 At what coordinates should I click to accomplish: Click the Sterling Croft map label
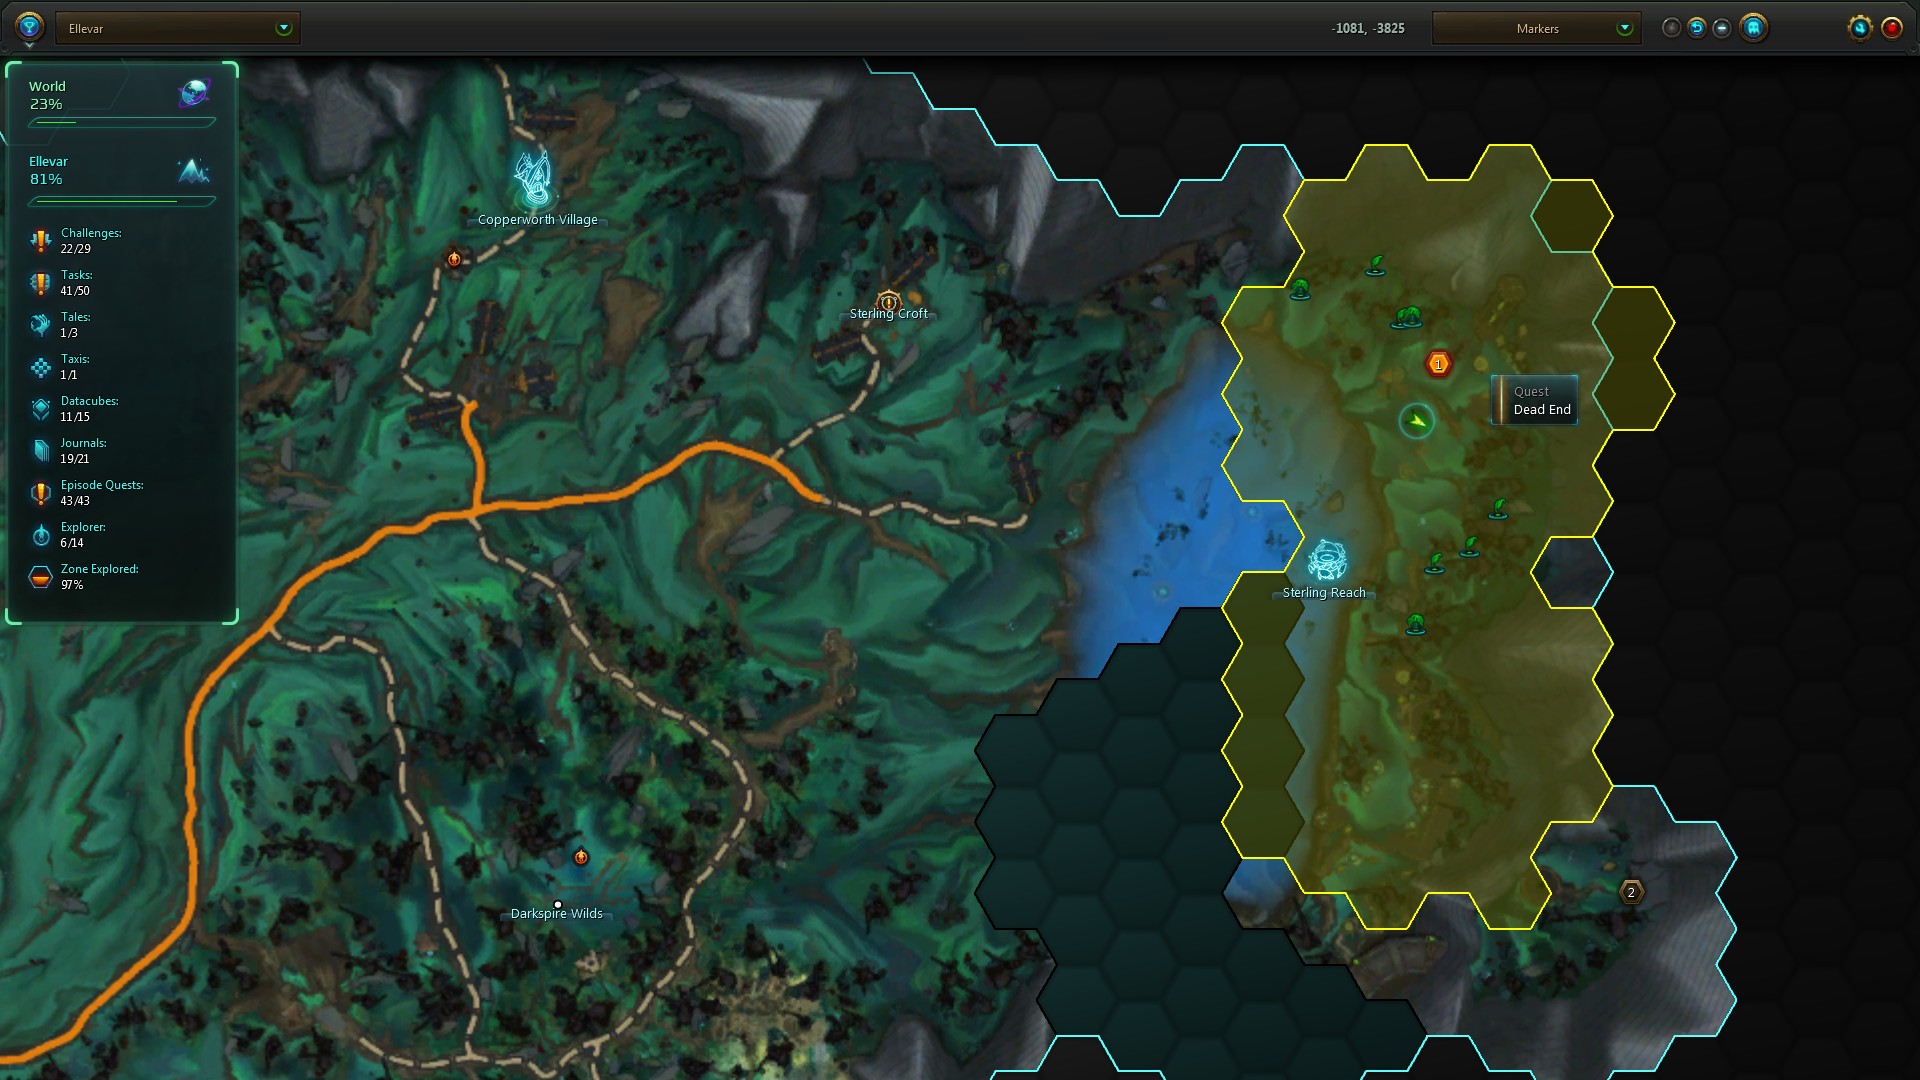[x=888, y=314]
